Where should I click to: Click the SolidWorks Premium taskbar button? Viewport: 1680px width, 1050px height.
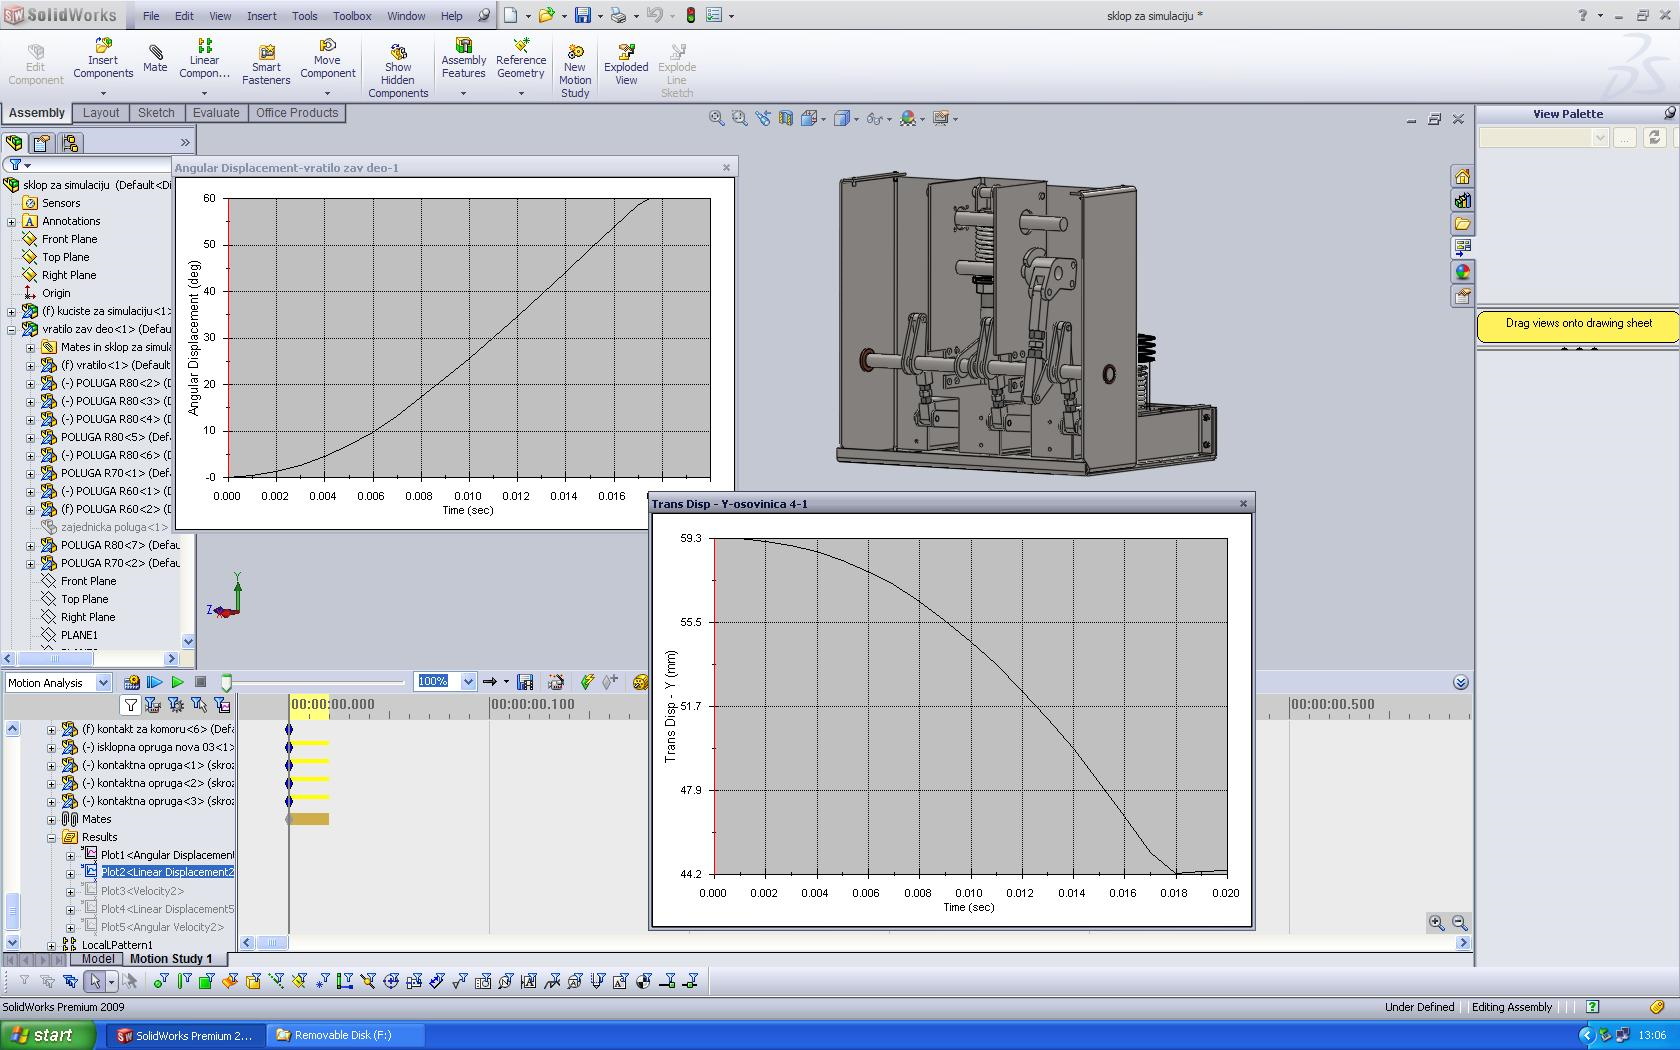coord(185,1035)
